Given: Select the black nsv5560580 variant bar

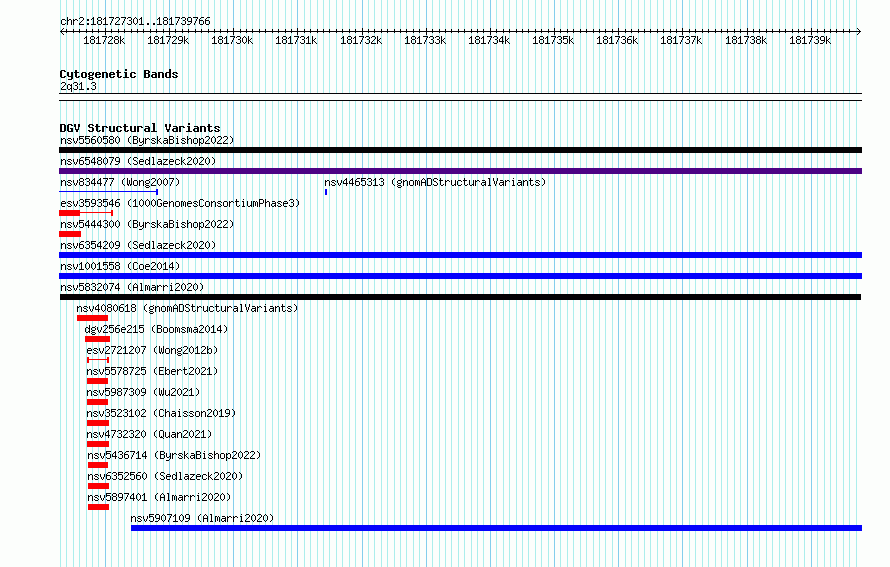Looking at the screenshot, I should (x=460, y=150).
